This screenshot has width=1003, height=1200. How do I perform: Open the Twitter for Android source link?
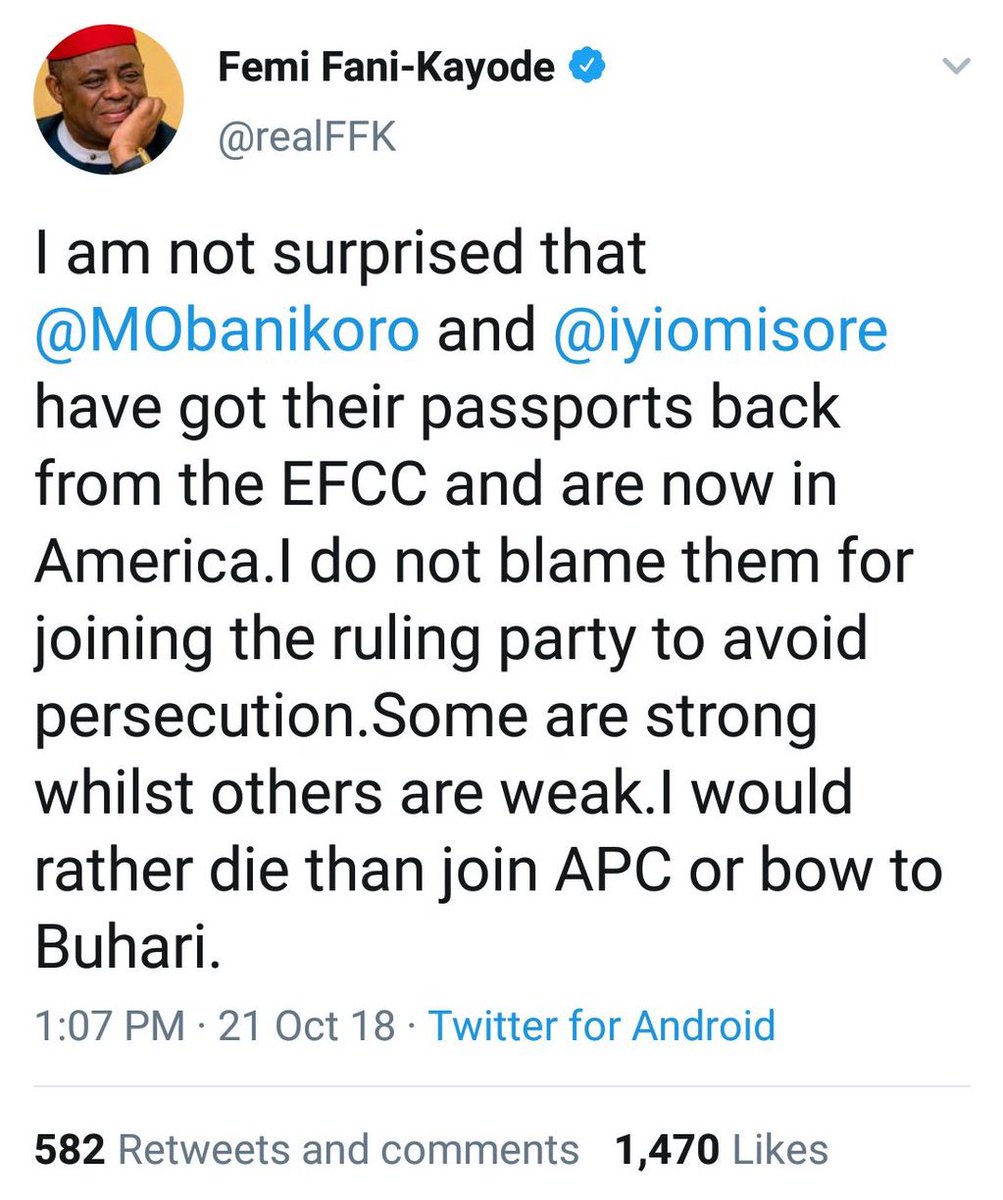coord(601,1026)
